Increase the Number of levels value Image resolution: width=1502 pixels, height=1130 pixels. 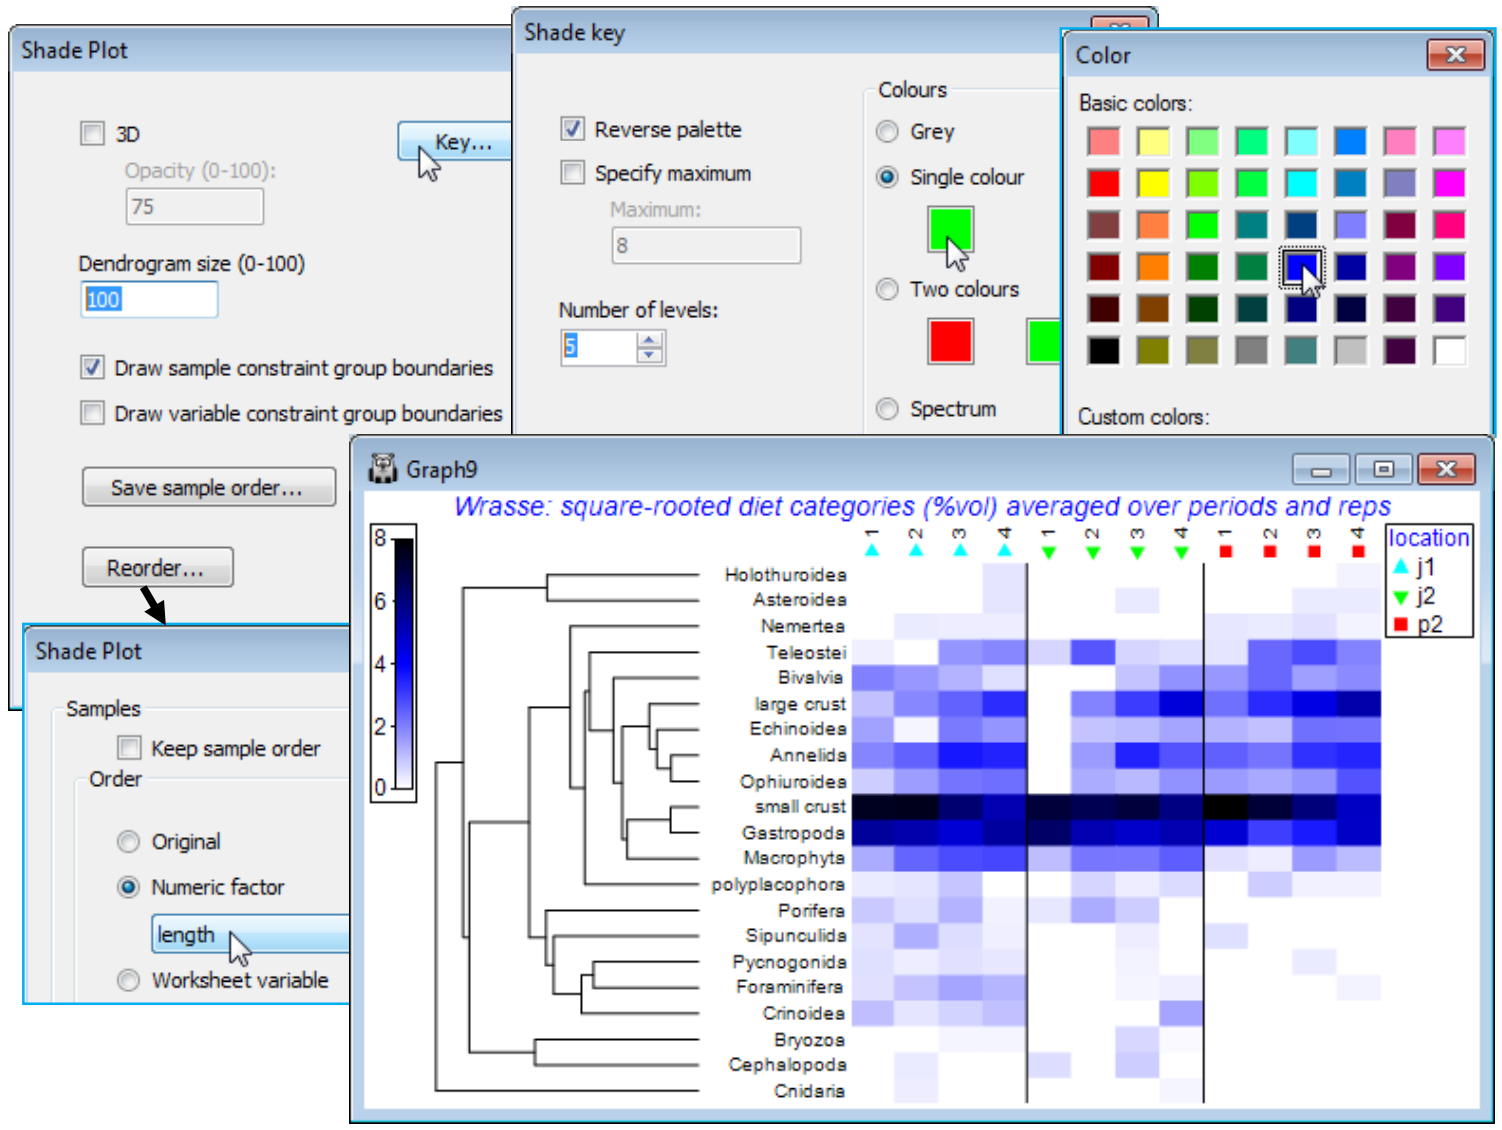[x=650, y=339]
